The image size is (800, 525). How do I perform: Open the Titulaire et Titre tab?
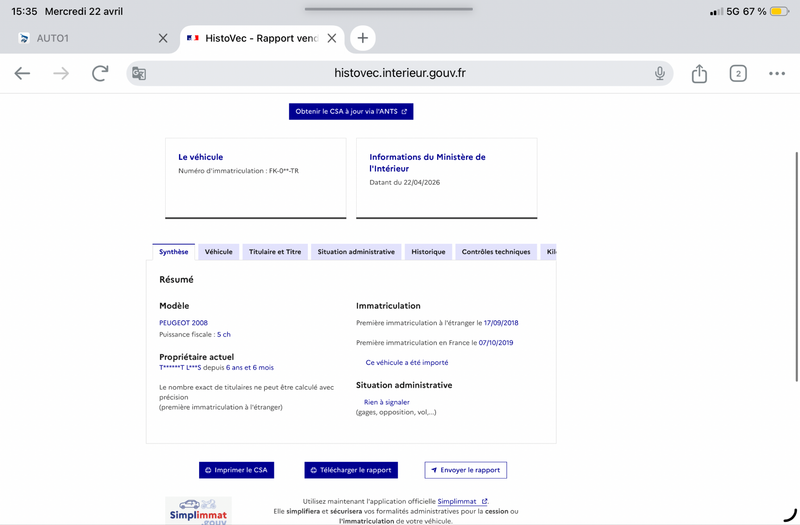pos(274,252)
